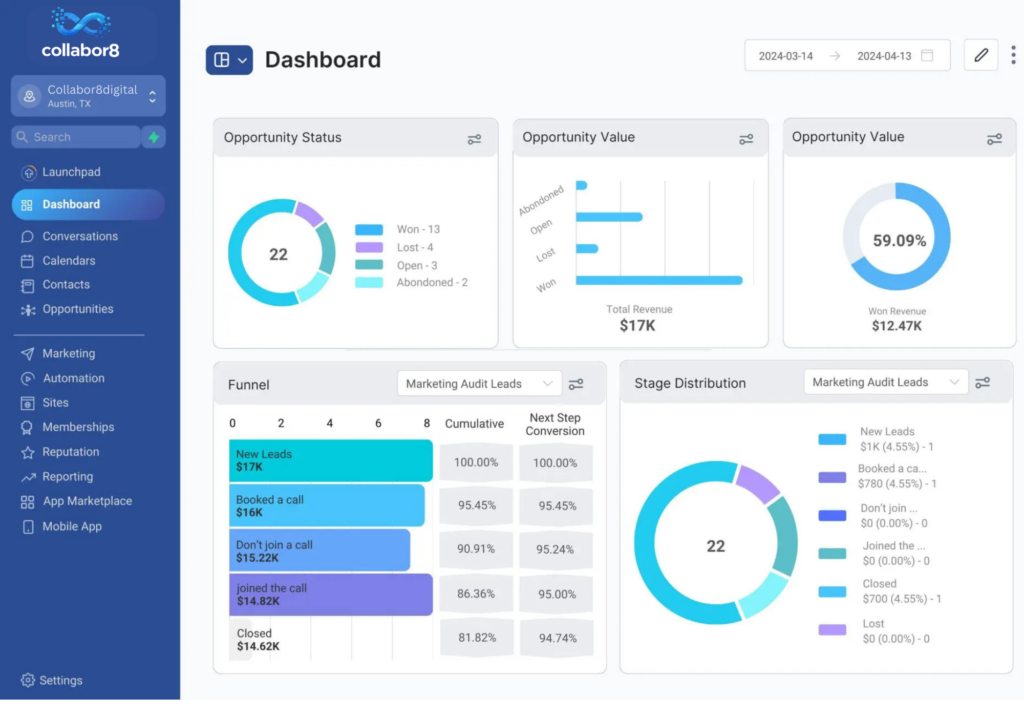The image size is (1024, 717).
Task: Click the 81.82% cumulative value for Closed
Action: tap(476, 637)
